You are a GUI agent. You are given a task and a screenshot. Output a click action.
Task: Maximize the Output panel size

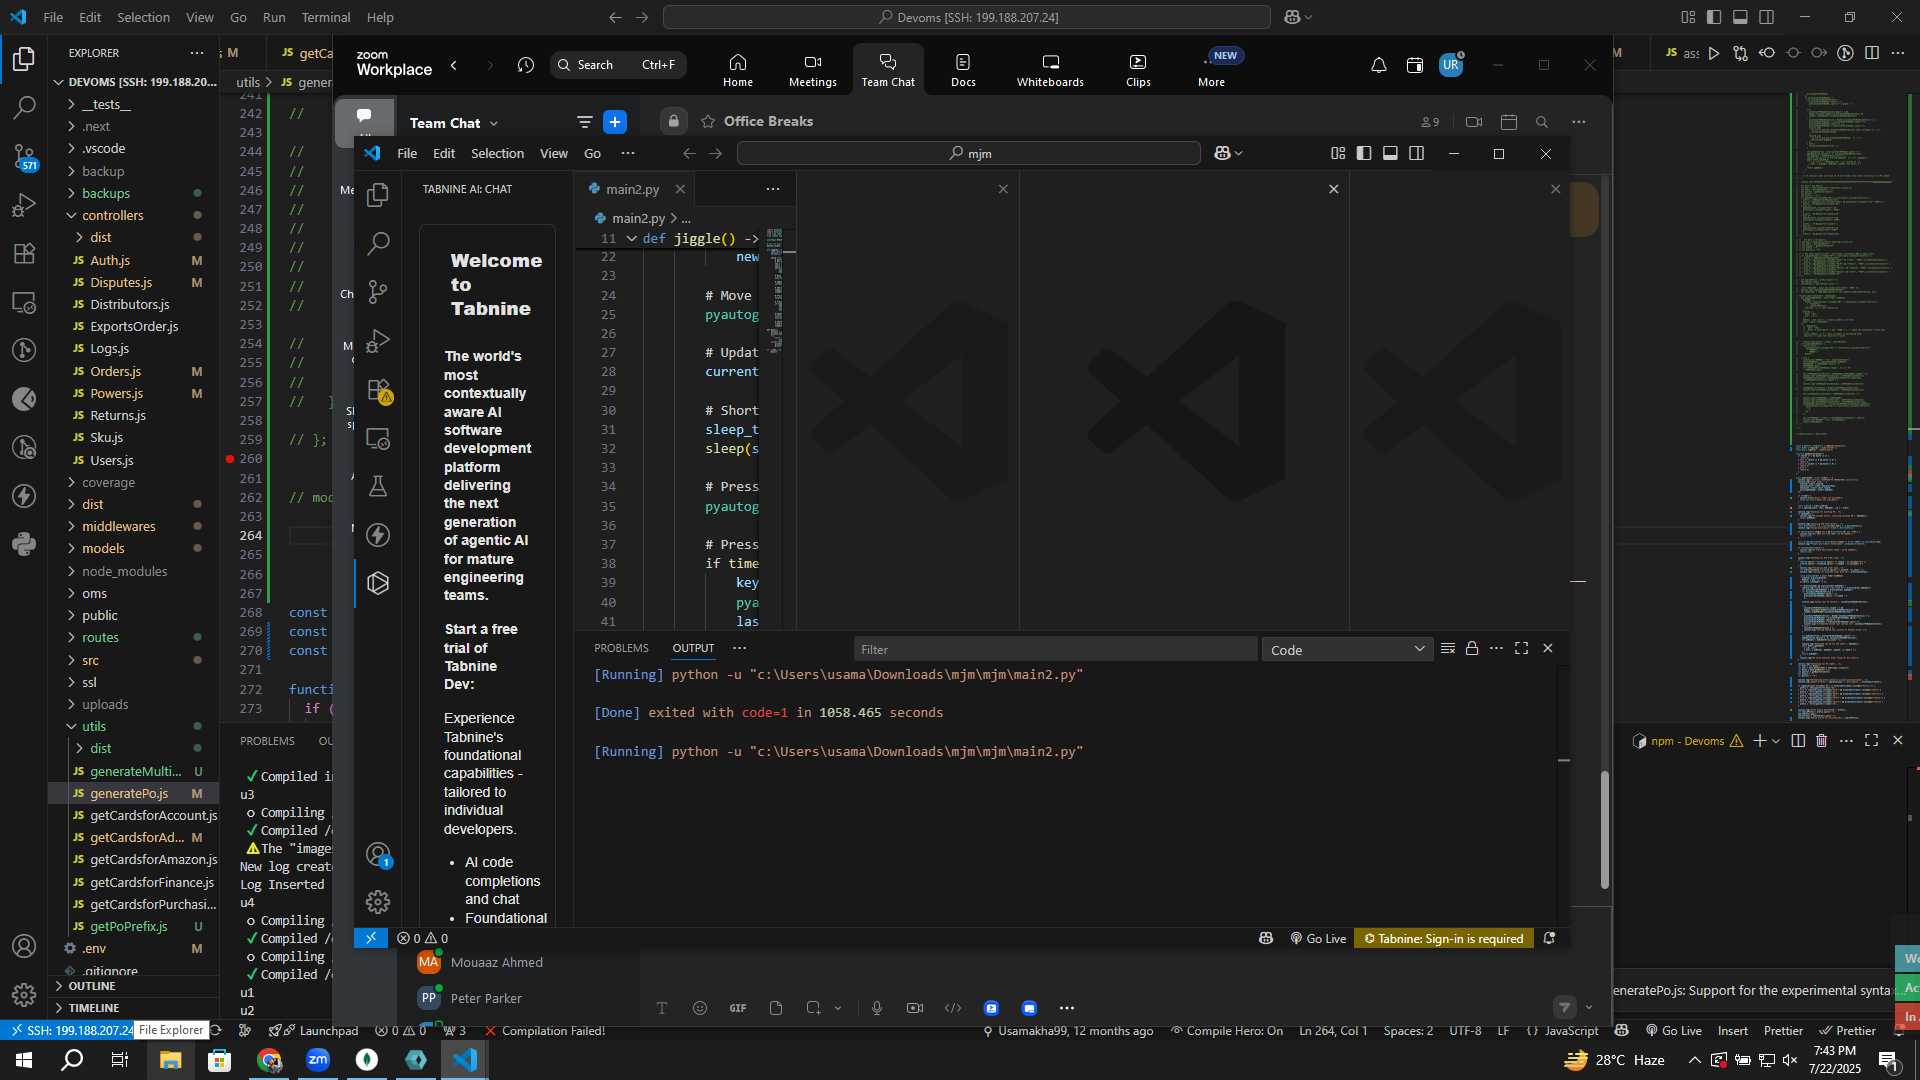point(1521,649)
